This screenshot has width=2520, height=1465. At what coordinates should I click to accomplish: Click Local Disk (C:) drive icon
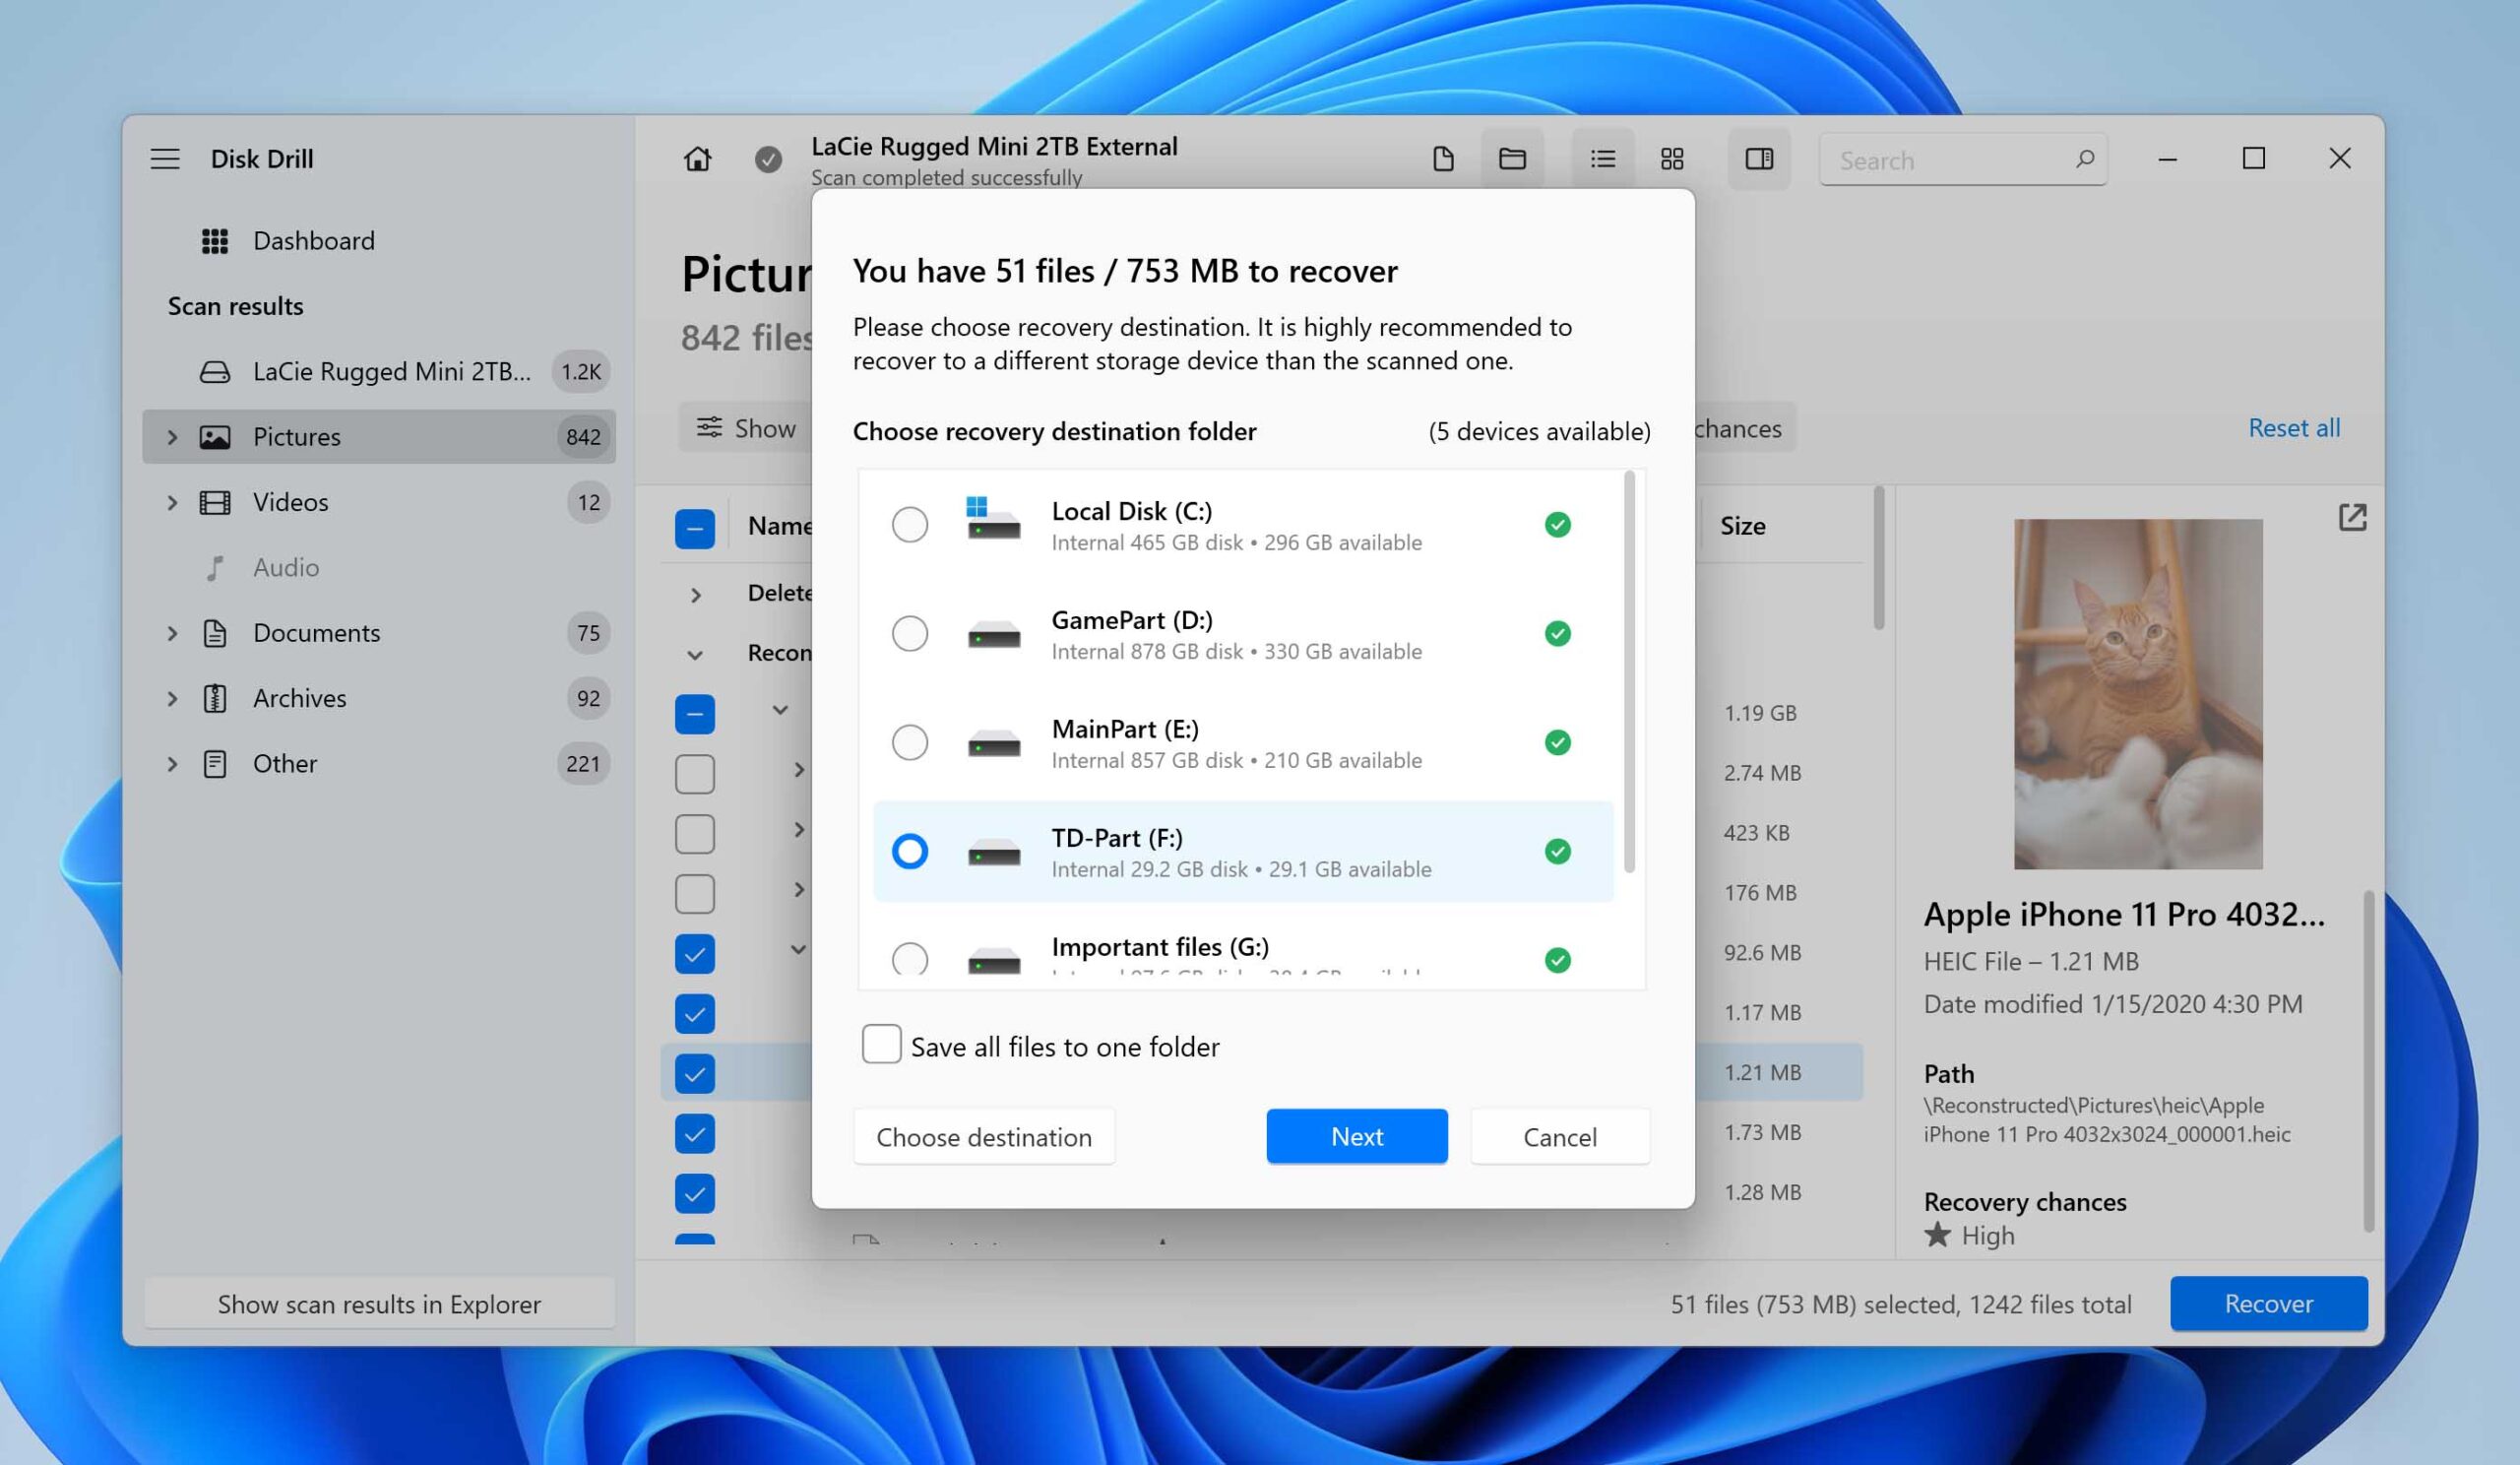(993, 519)
